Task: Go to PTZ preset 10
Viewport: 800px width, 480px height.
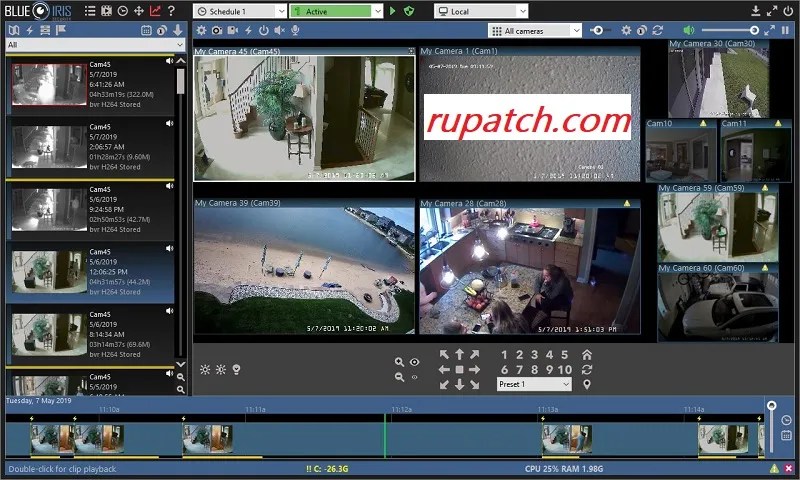Action: (x=564, y=369)
